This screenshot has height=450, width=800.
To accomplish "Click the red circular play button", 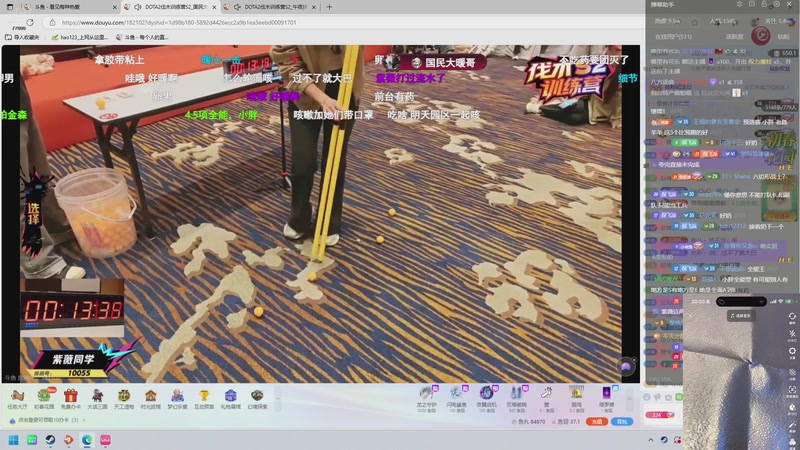I will pos(761,35).
